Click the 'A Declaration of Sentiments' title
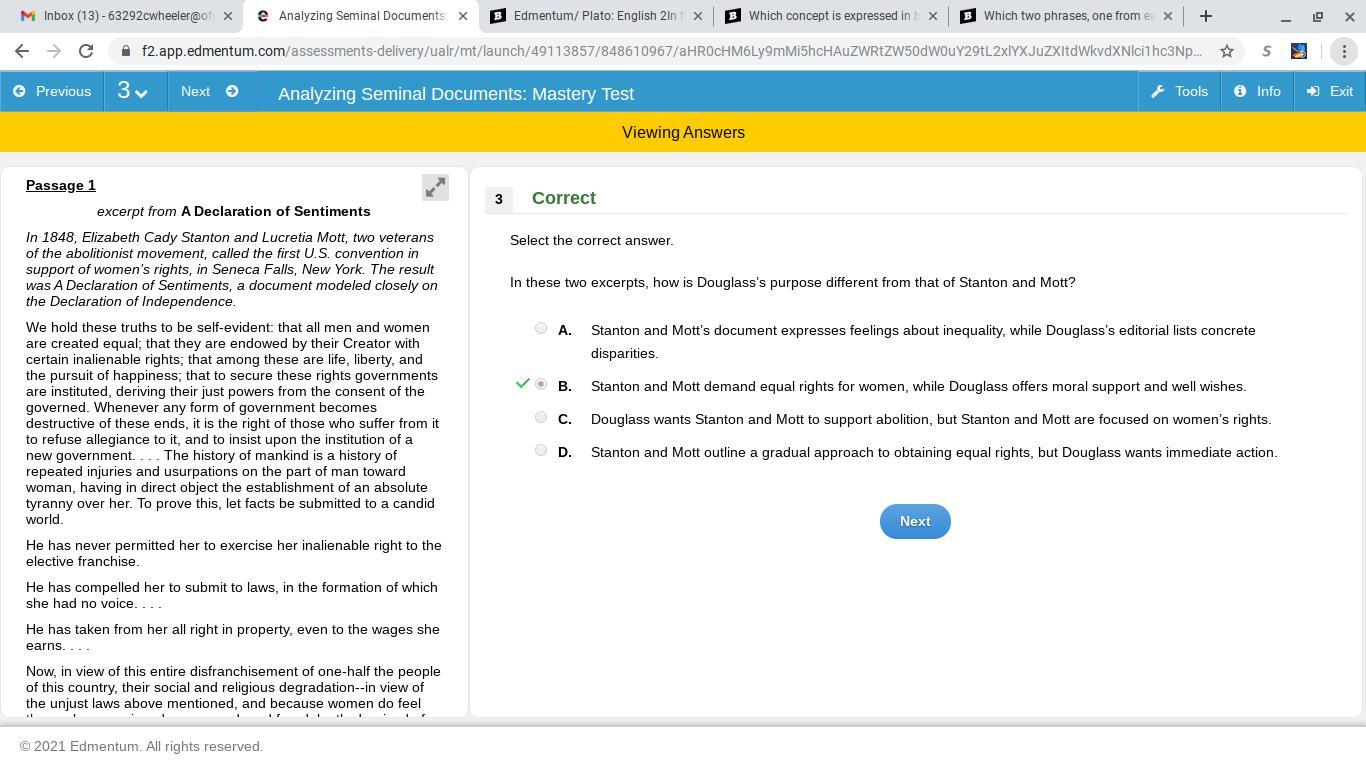Screen dimensions: 1366x768 pos(276,211)
